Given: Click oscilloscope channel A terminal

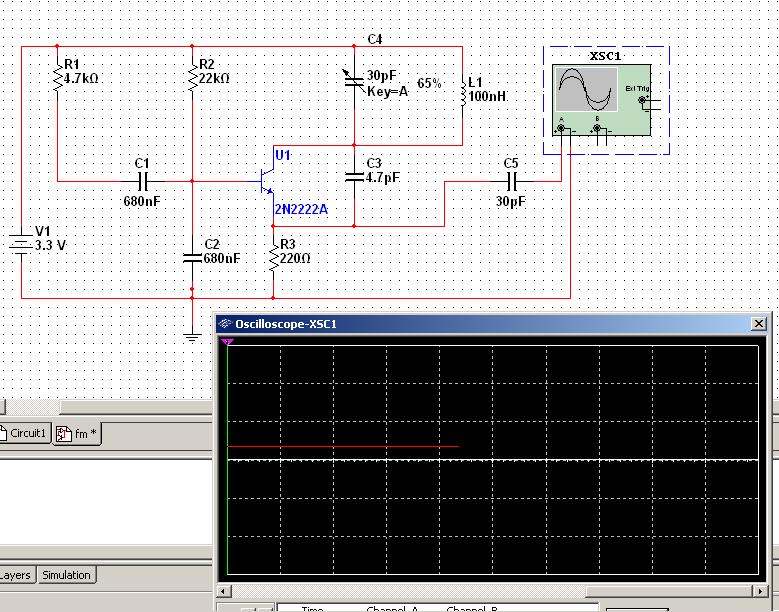Looking at the screenshot, I should 561,129.
